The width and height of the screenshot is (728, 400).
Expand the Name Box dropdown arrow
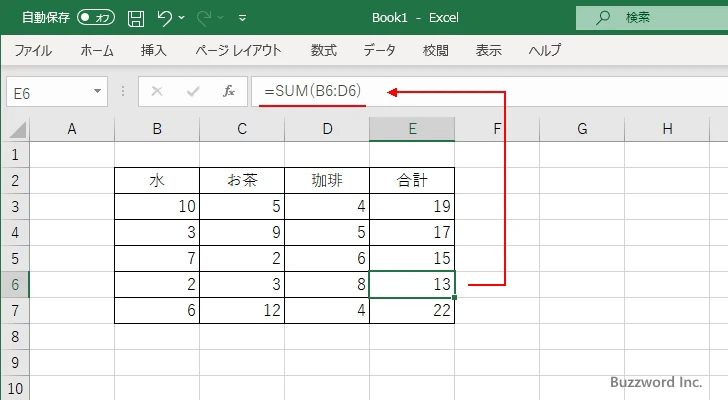(98, 91)
